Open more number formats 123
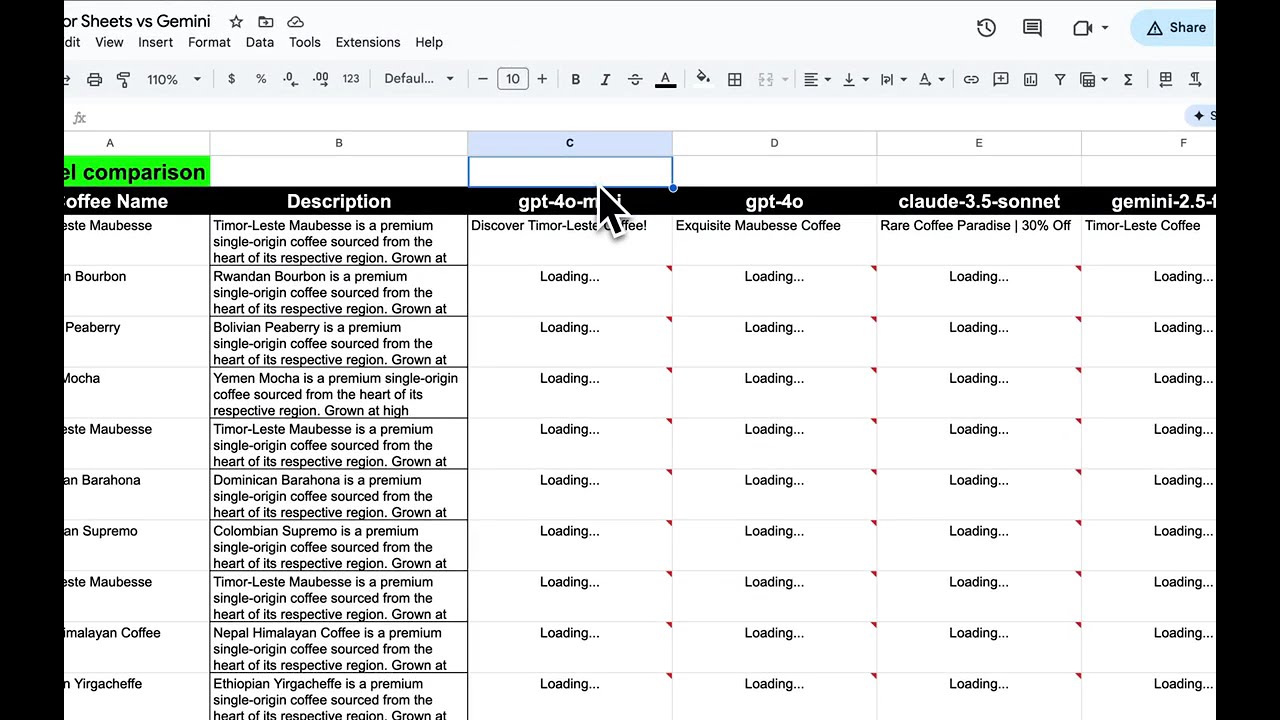Viewport: 1280px width, 720px height. coord(351,79)
